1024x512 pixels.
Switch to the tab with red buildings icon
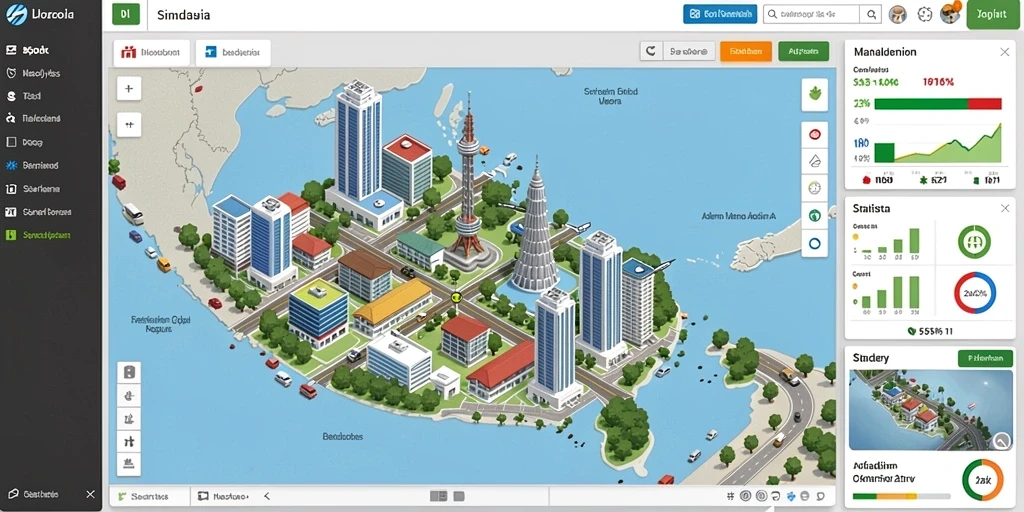tap(152, 53)
